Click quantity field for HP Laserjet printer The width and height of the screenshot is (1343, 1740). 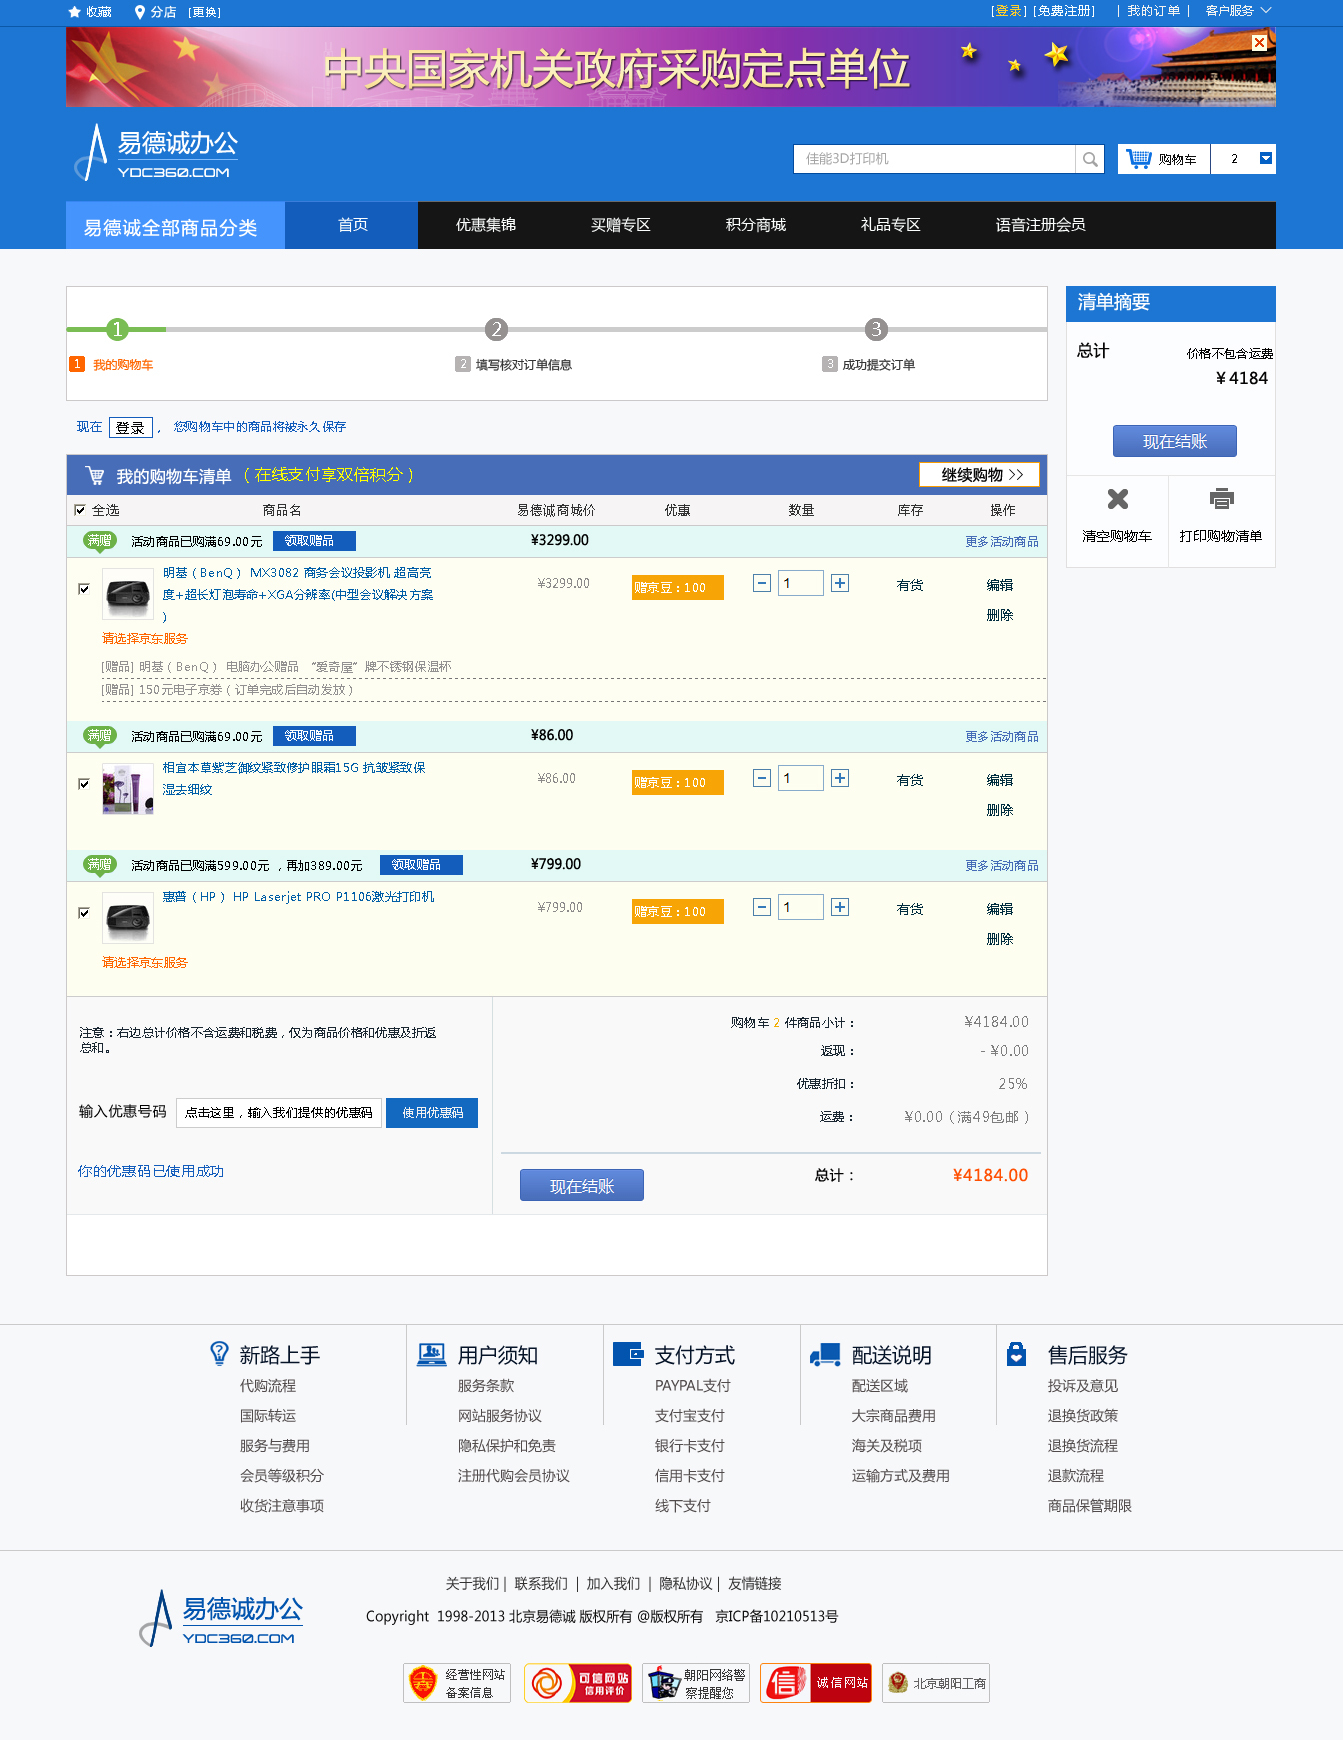point(801,907)
